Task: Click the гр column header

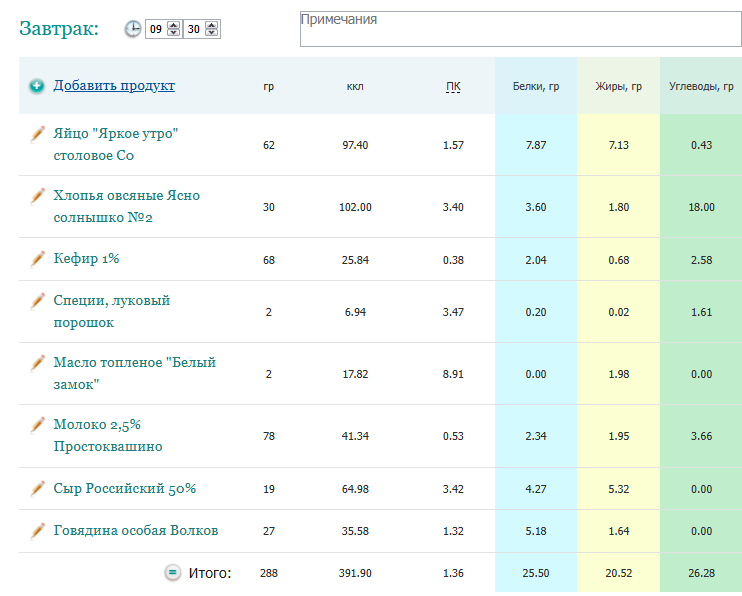Action: (268, 87)
